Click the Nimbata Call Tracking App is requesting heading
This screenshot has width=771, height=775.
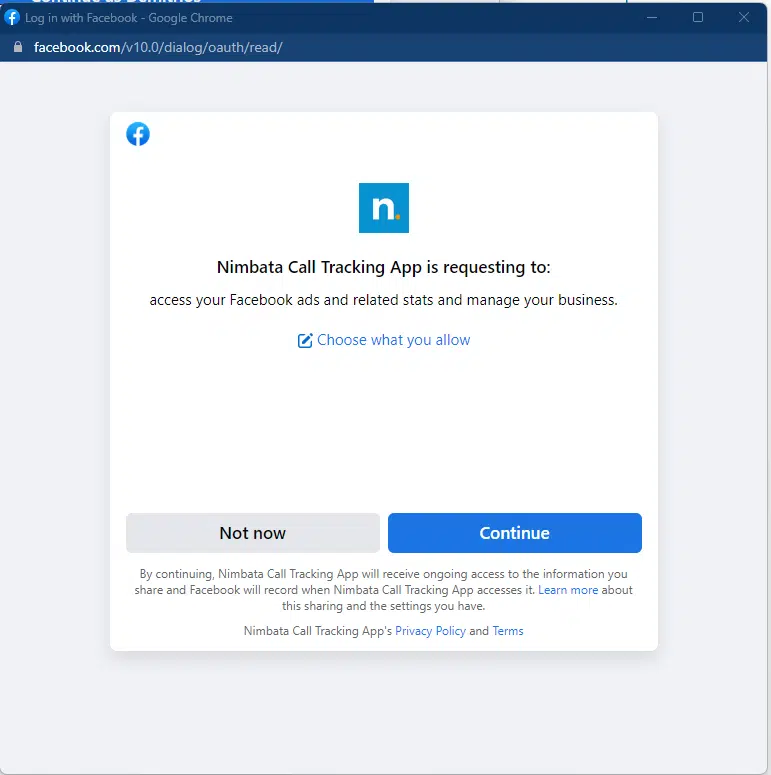coord(384,267)
